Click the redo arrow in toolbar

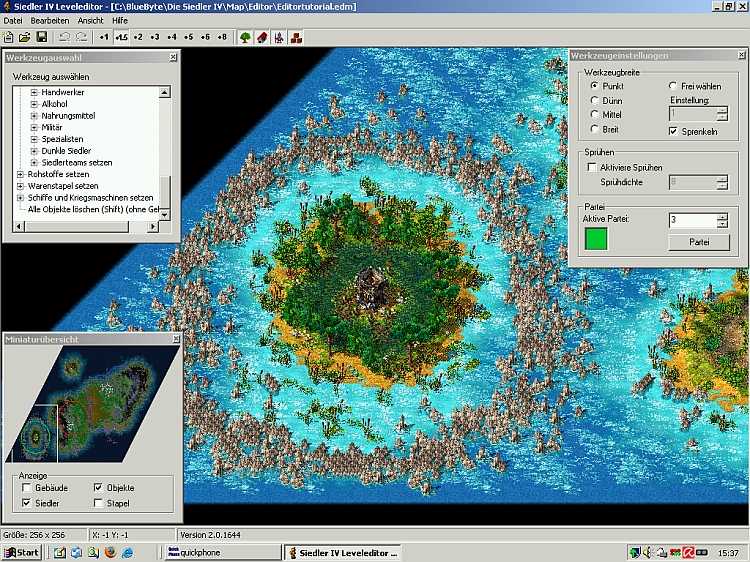[x=82, y=37]
